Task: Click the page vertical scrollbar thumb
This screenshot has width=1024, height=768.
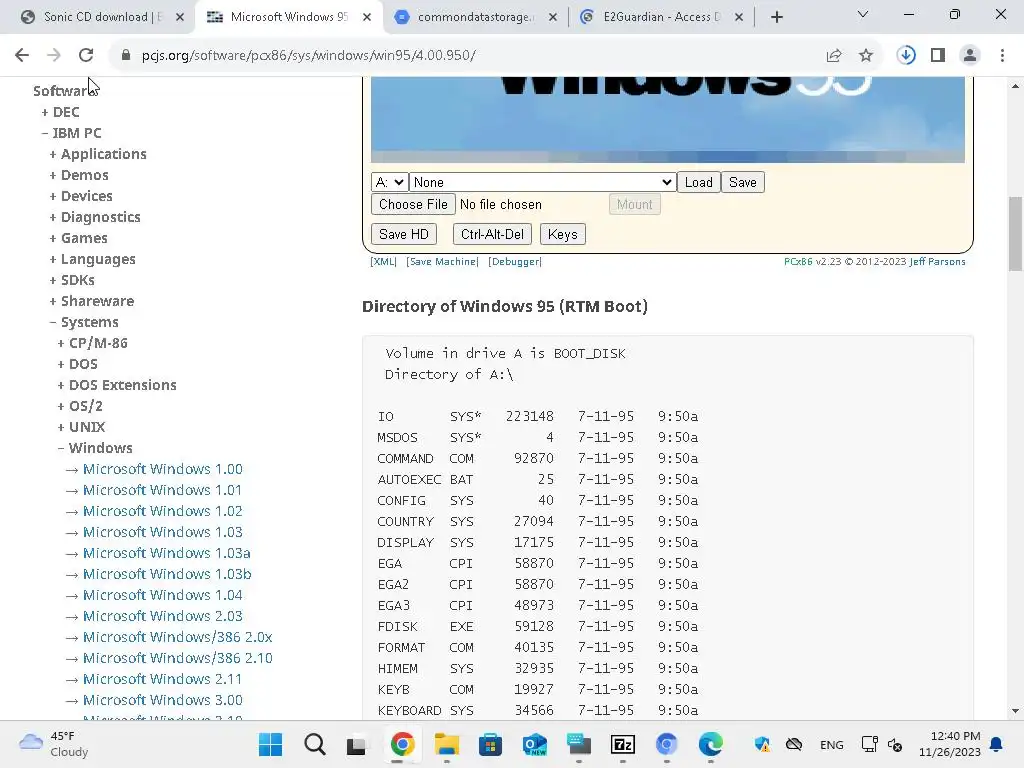Action: pos(1015,233)
